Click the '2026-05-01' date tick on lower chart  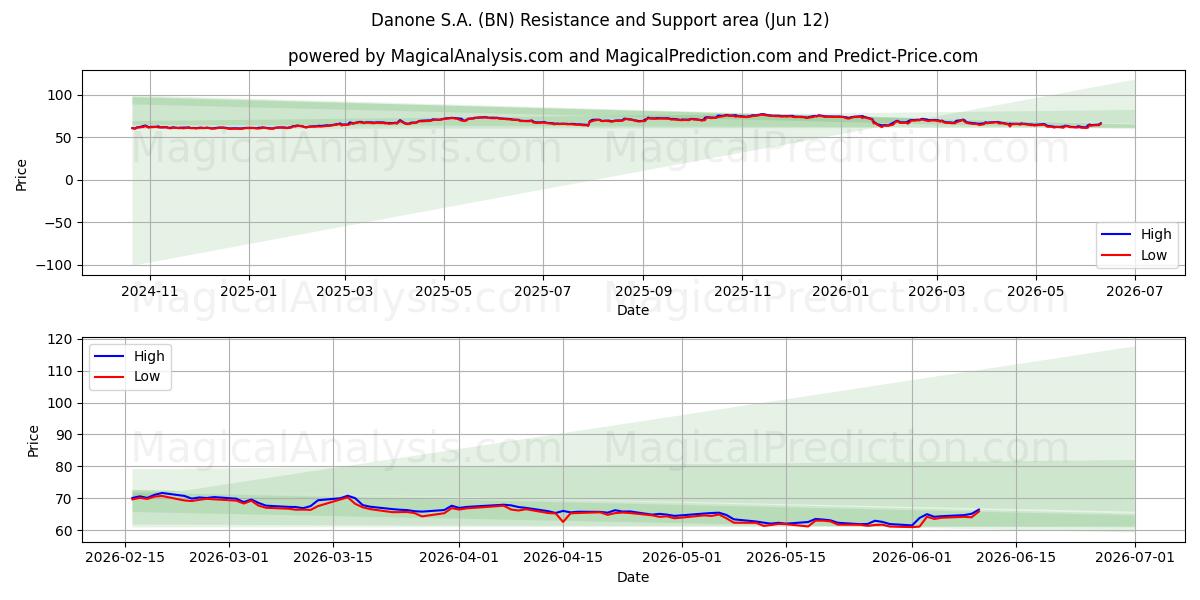coord(682,557)
